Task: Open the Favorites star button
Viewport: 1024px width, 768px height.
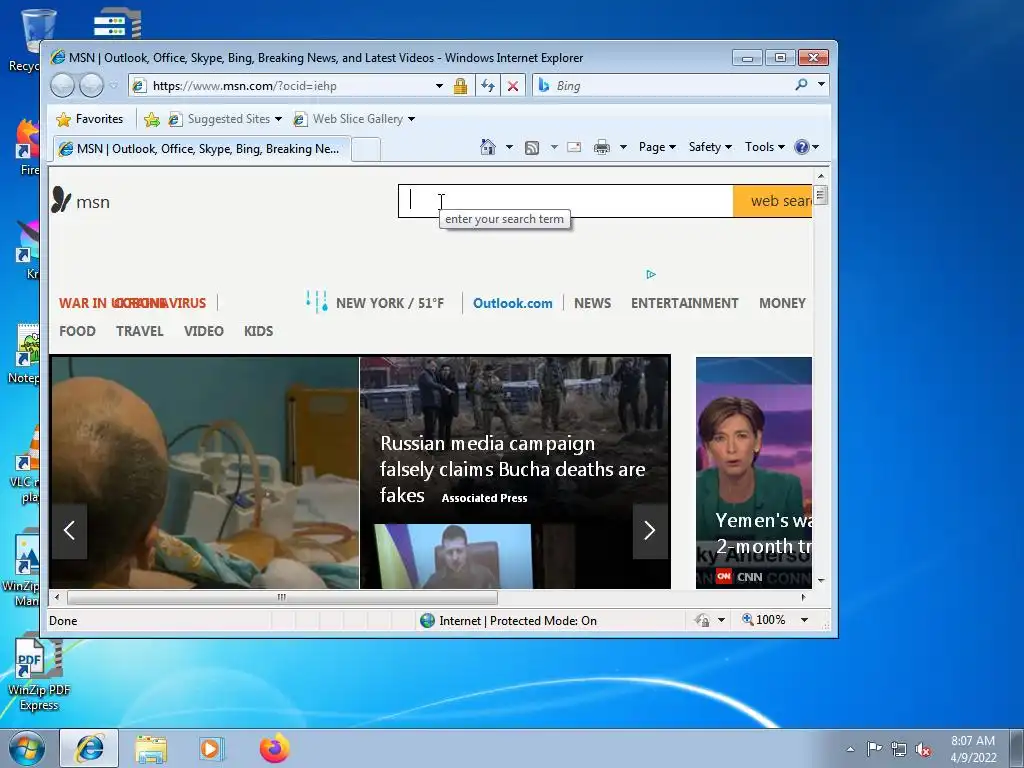Action: 90,119
